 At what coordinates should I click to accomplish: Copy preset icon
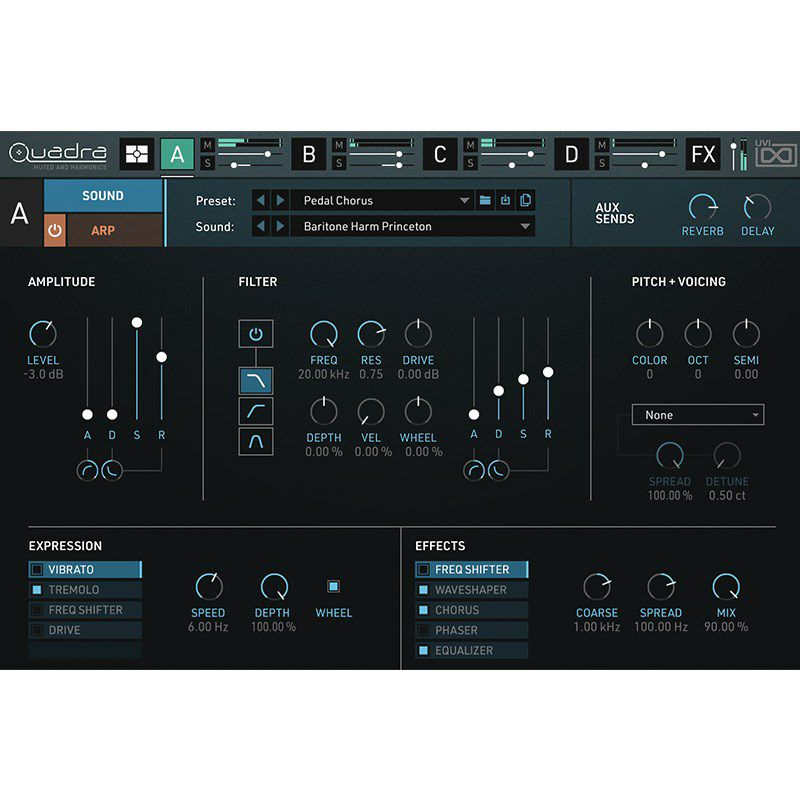point(525,201)
